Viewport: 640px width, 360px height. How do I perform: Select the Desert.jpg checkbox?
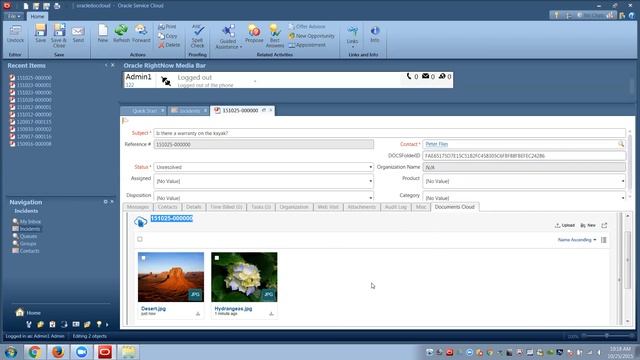(x=144, y=258)
